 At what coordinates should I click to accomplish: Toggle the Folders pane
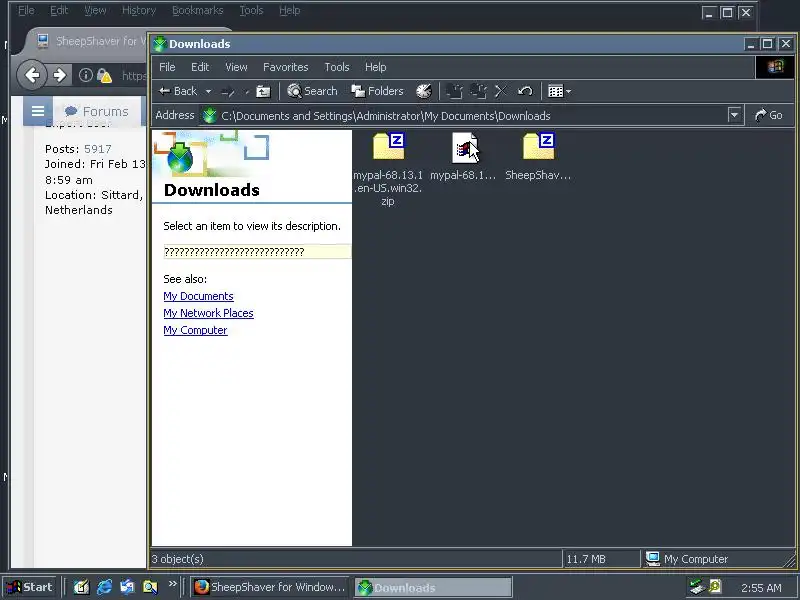(x=378, y=91)
